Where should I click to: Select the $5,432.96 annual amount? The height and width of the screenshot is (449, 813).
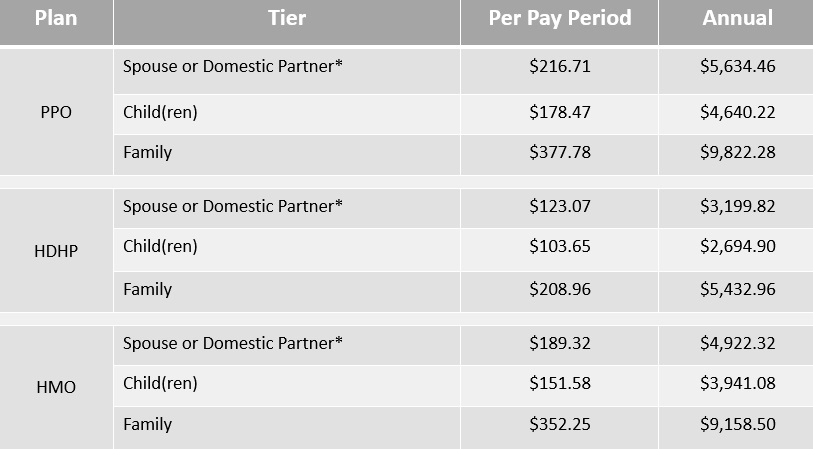click(737, 289)
